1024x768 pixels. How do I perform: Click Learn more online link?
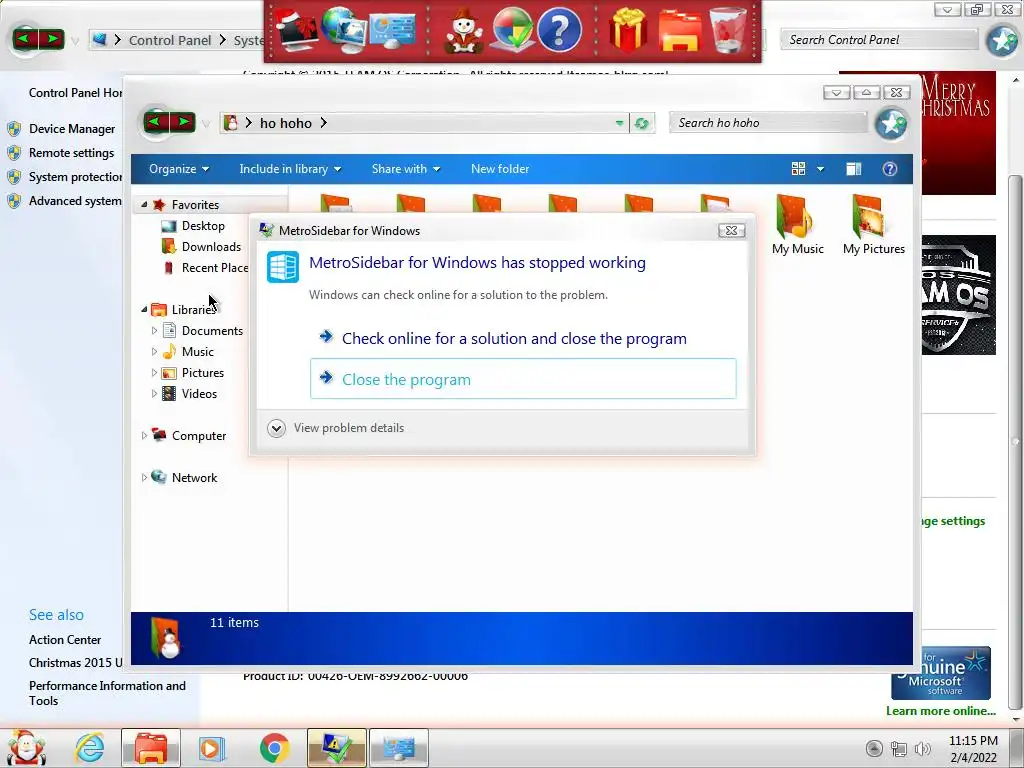tap(940, 711)
